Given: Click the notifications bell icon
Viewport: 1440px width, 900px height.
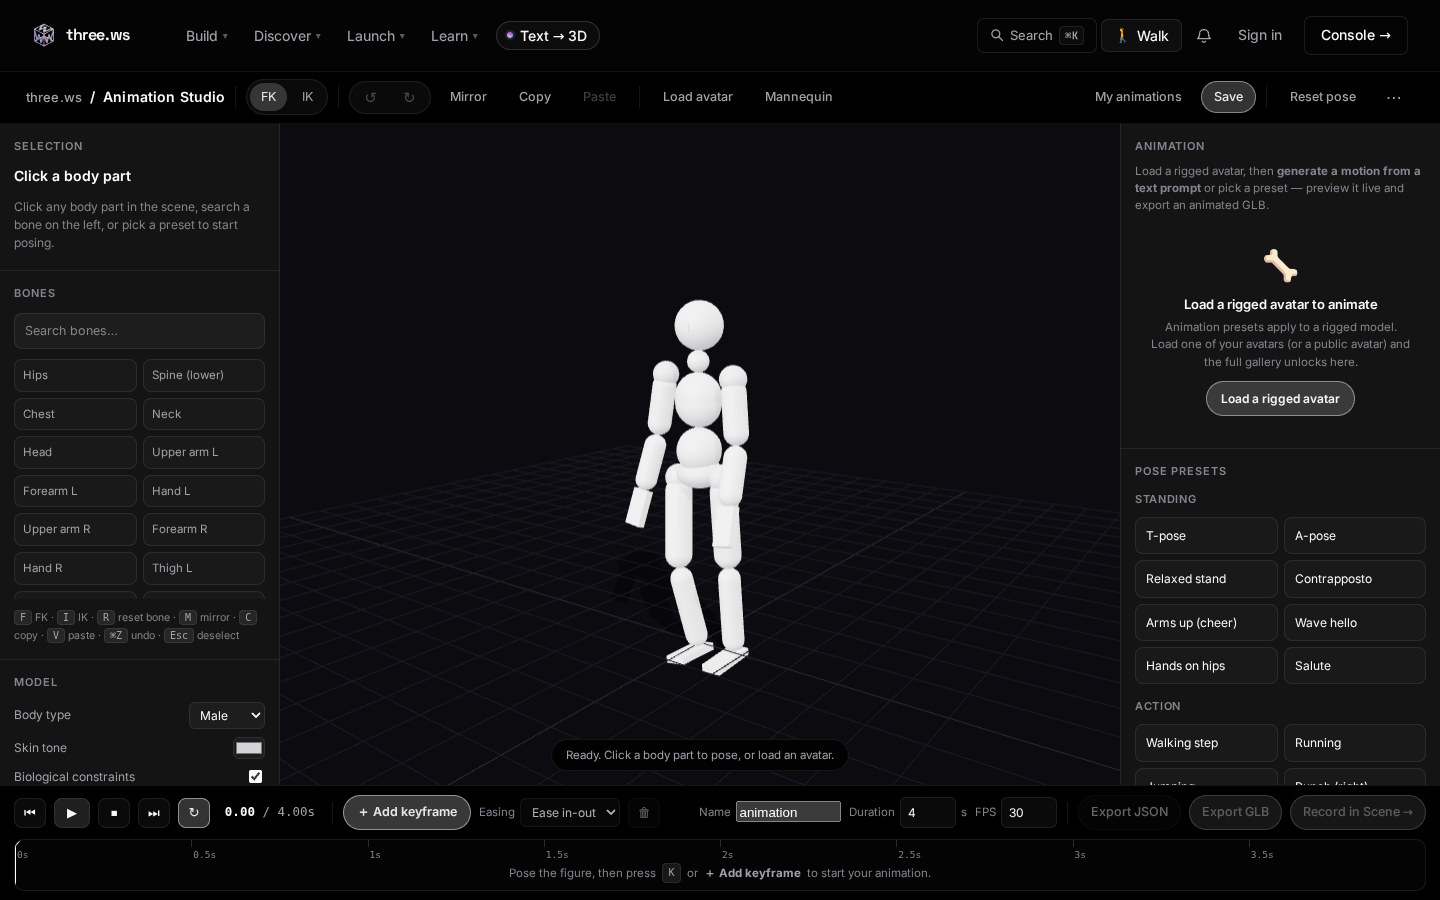Looking at the screenshot, I should pos(1204,36).
